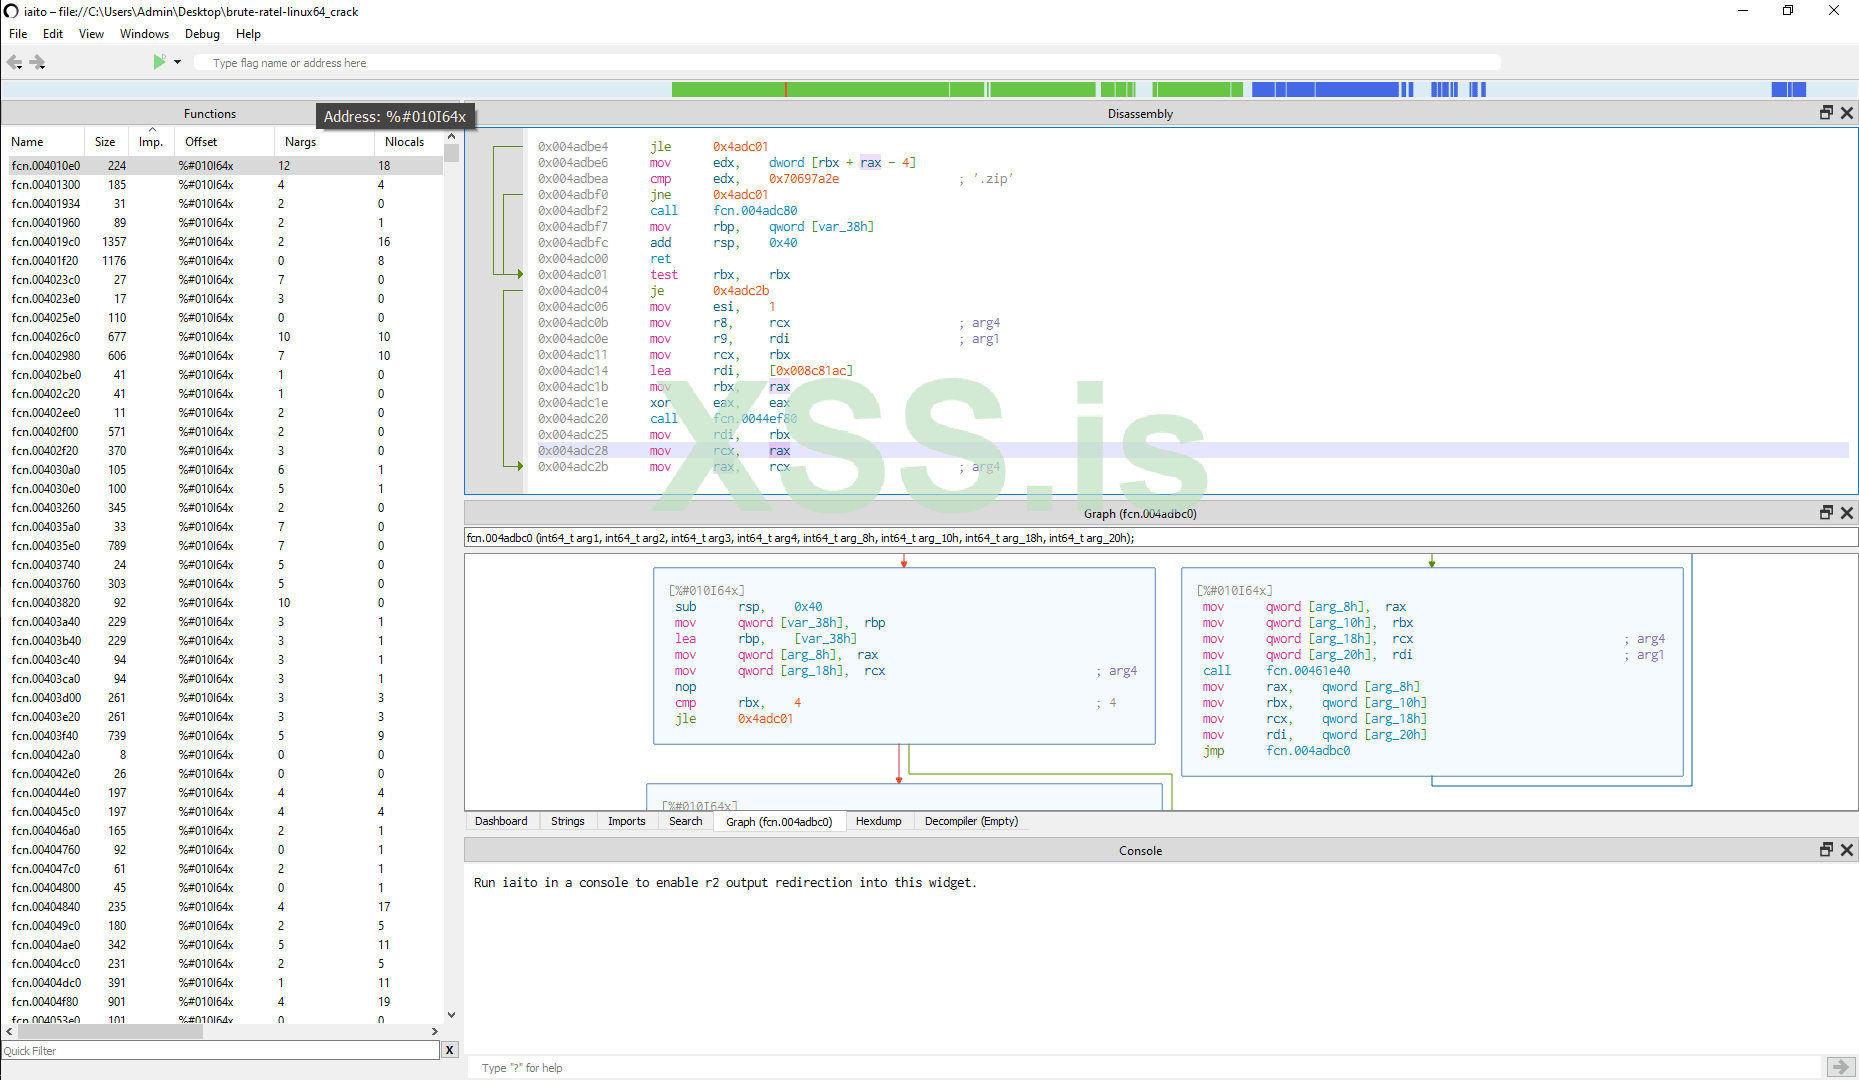The image size is (1859, 1080).
Task: Clear the Quick Filter with the X button
Action: click(x=450, y=1050)
